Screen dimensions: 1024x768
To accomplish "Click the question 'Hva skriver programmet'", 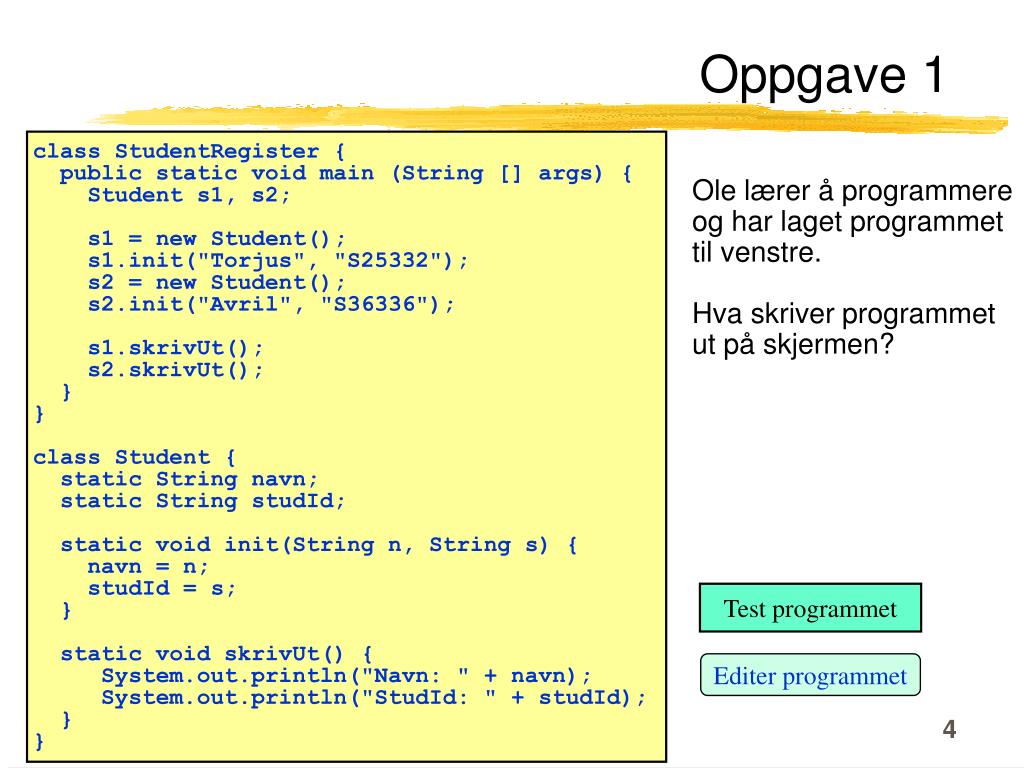I will 843,314.
